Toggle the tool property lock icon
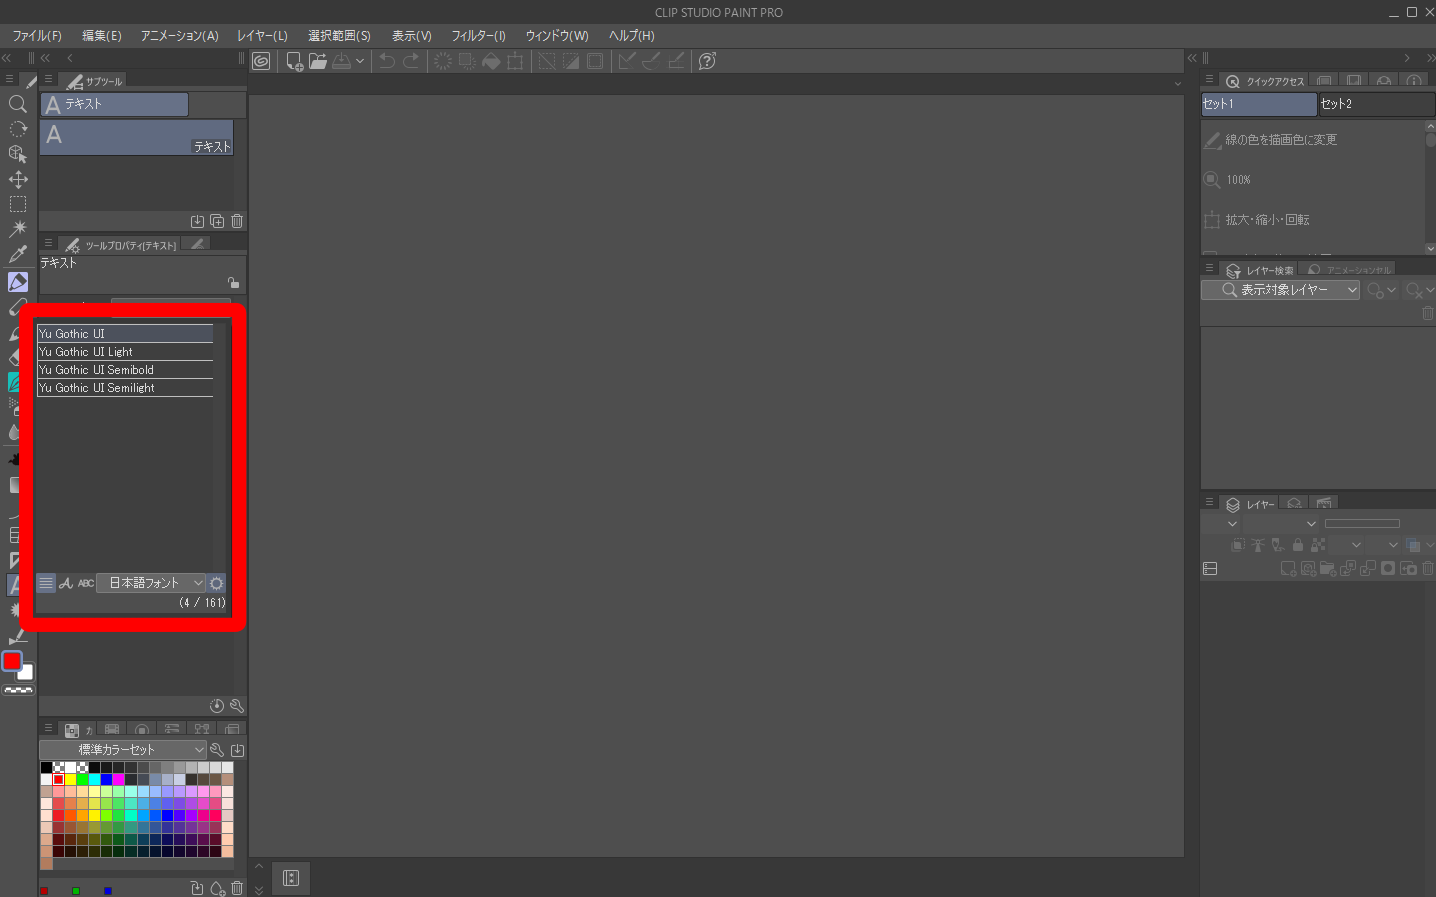This screenshot has width=1436, height=897. point(232,283)
